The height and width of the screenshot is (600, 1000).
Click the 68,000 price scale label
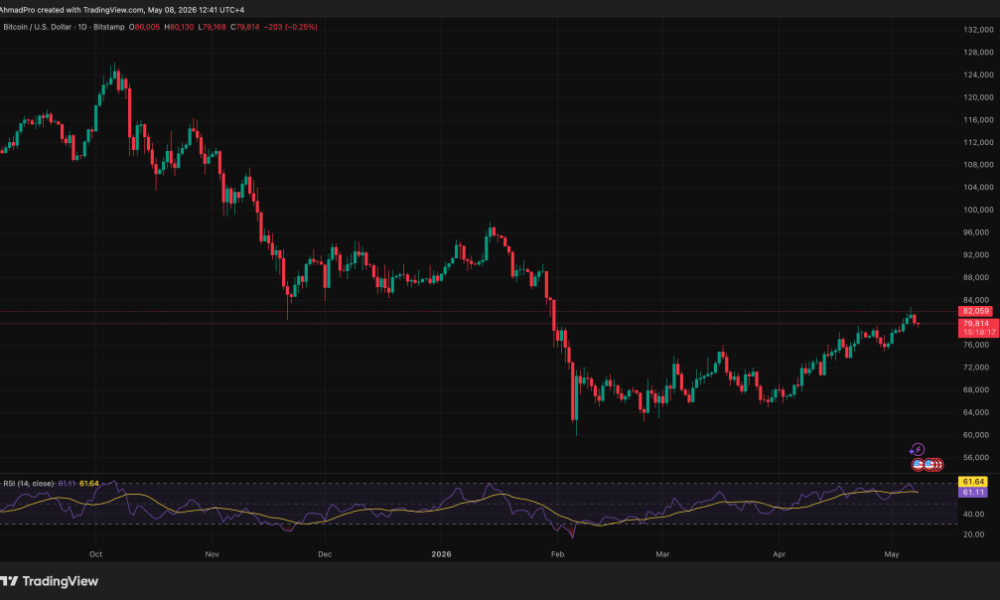978,390
